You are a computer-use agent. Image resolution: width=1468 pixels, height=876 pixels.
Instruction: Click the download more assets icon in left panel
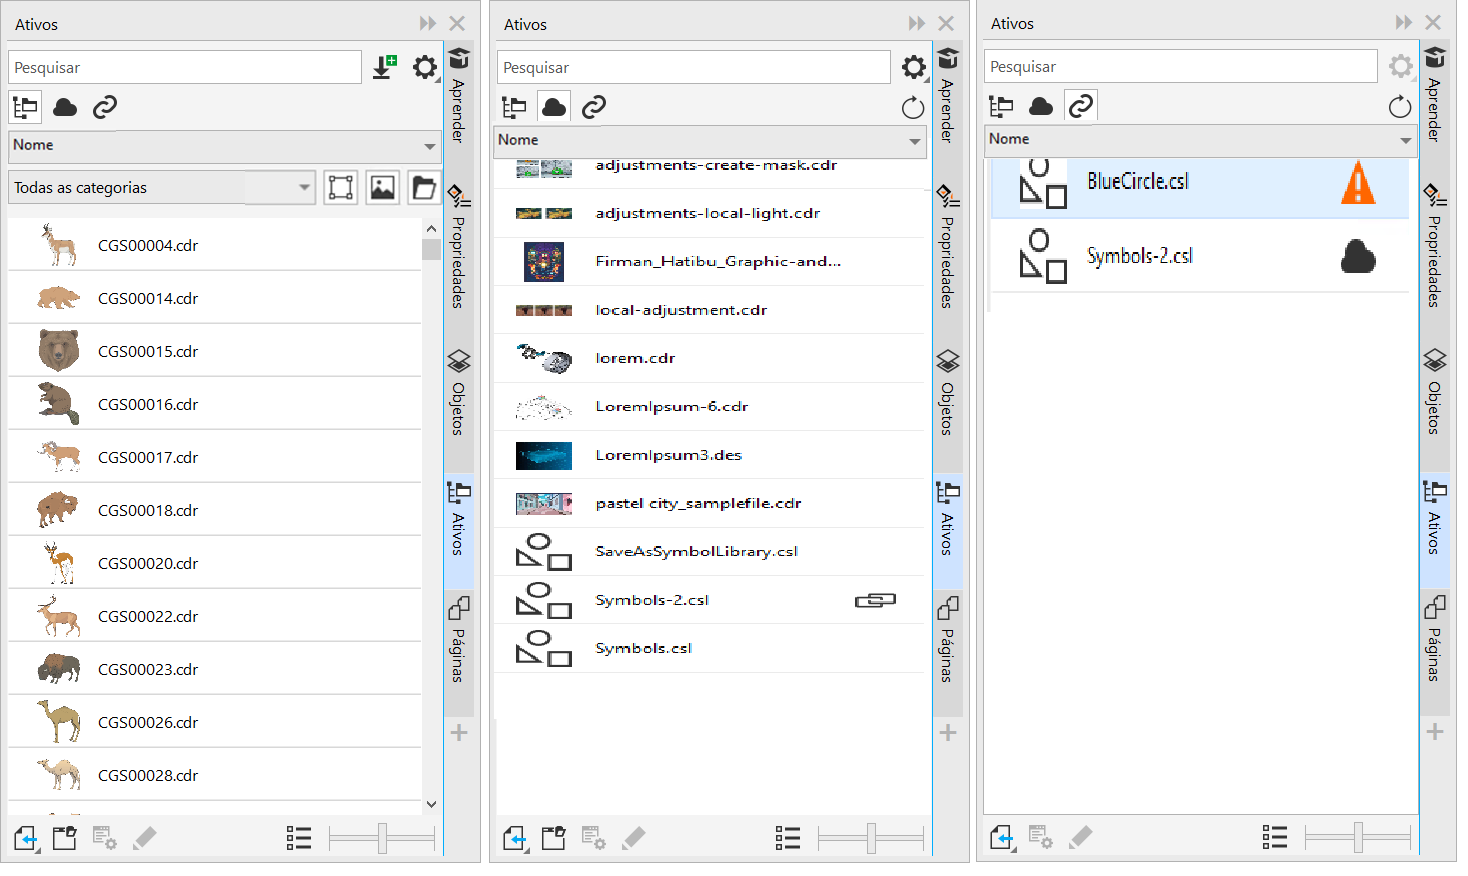tap(385, 67)
